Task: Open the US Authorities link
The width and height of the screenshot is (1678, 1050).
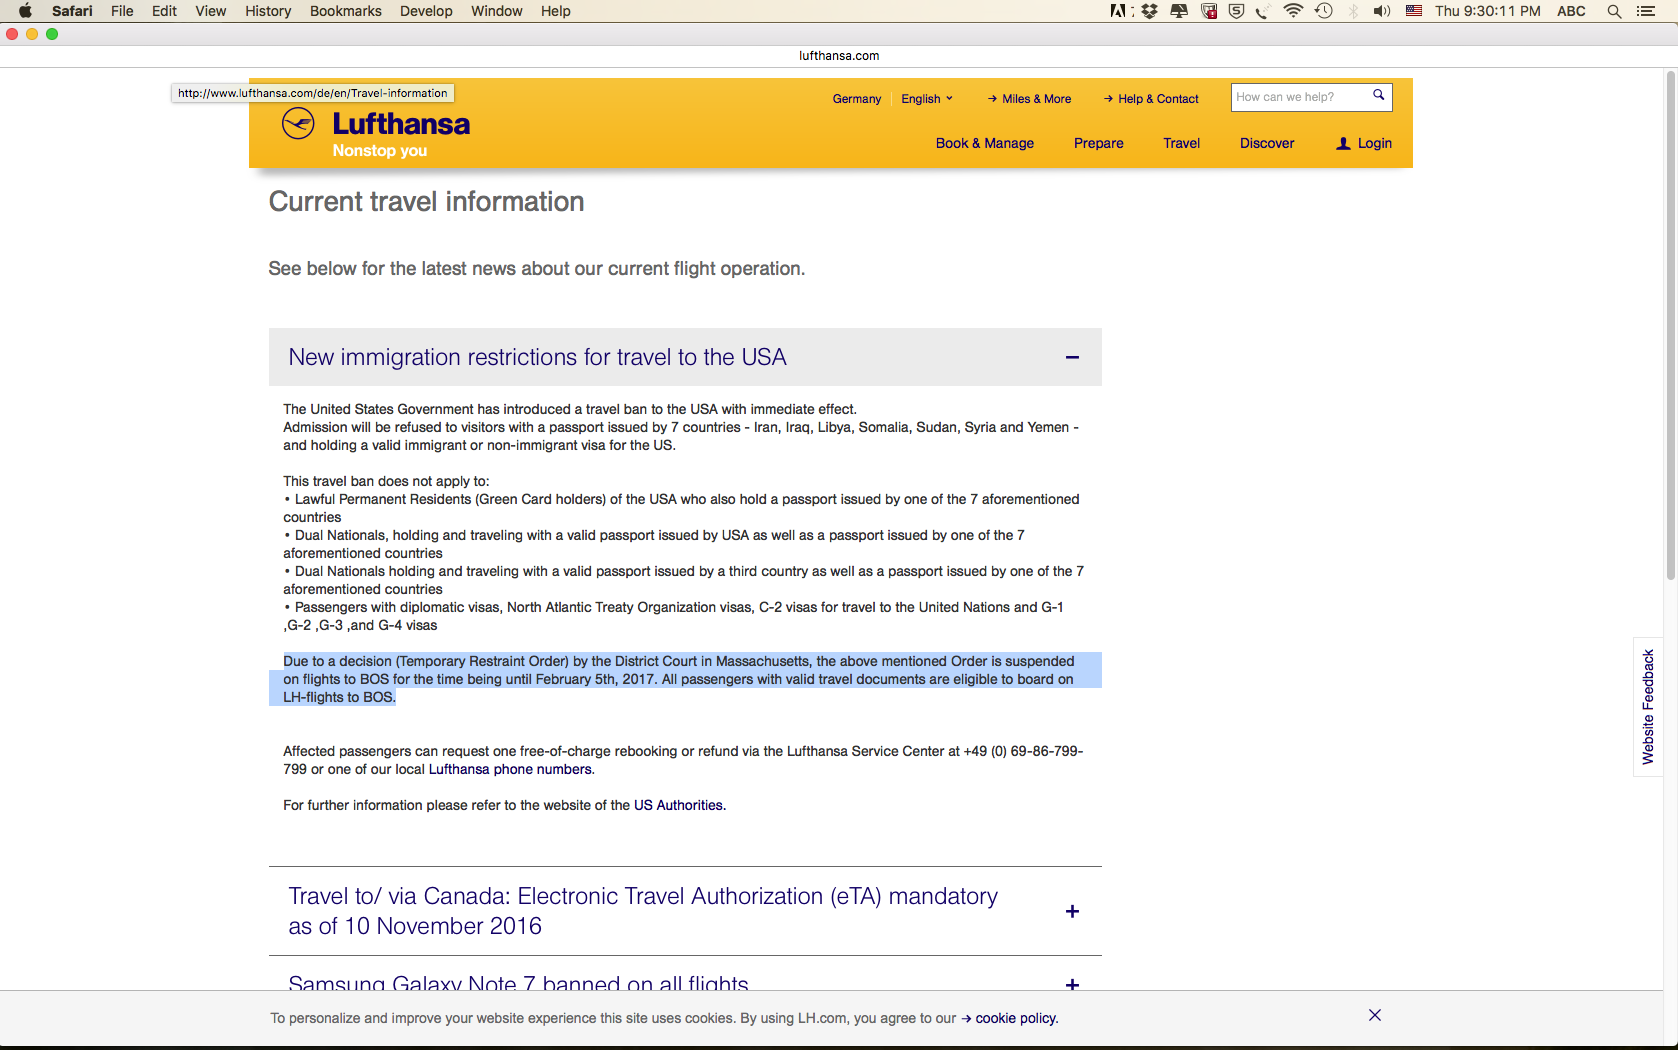Action: coord(678,805)
